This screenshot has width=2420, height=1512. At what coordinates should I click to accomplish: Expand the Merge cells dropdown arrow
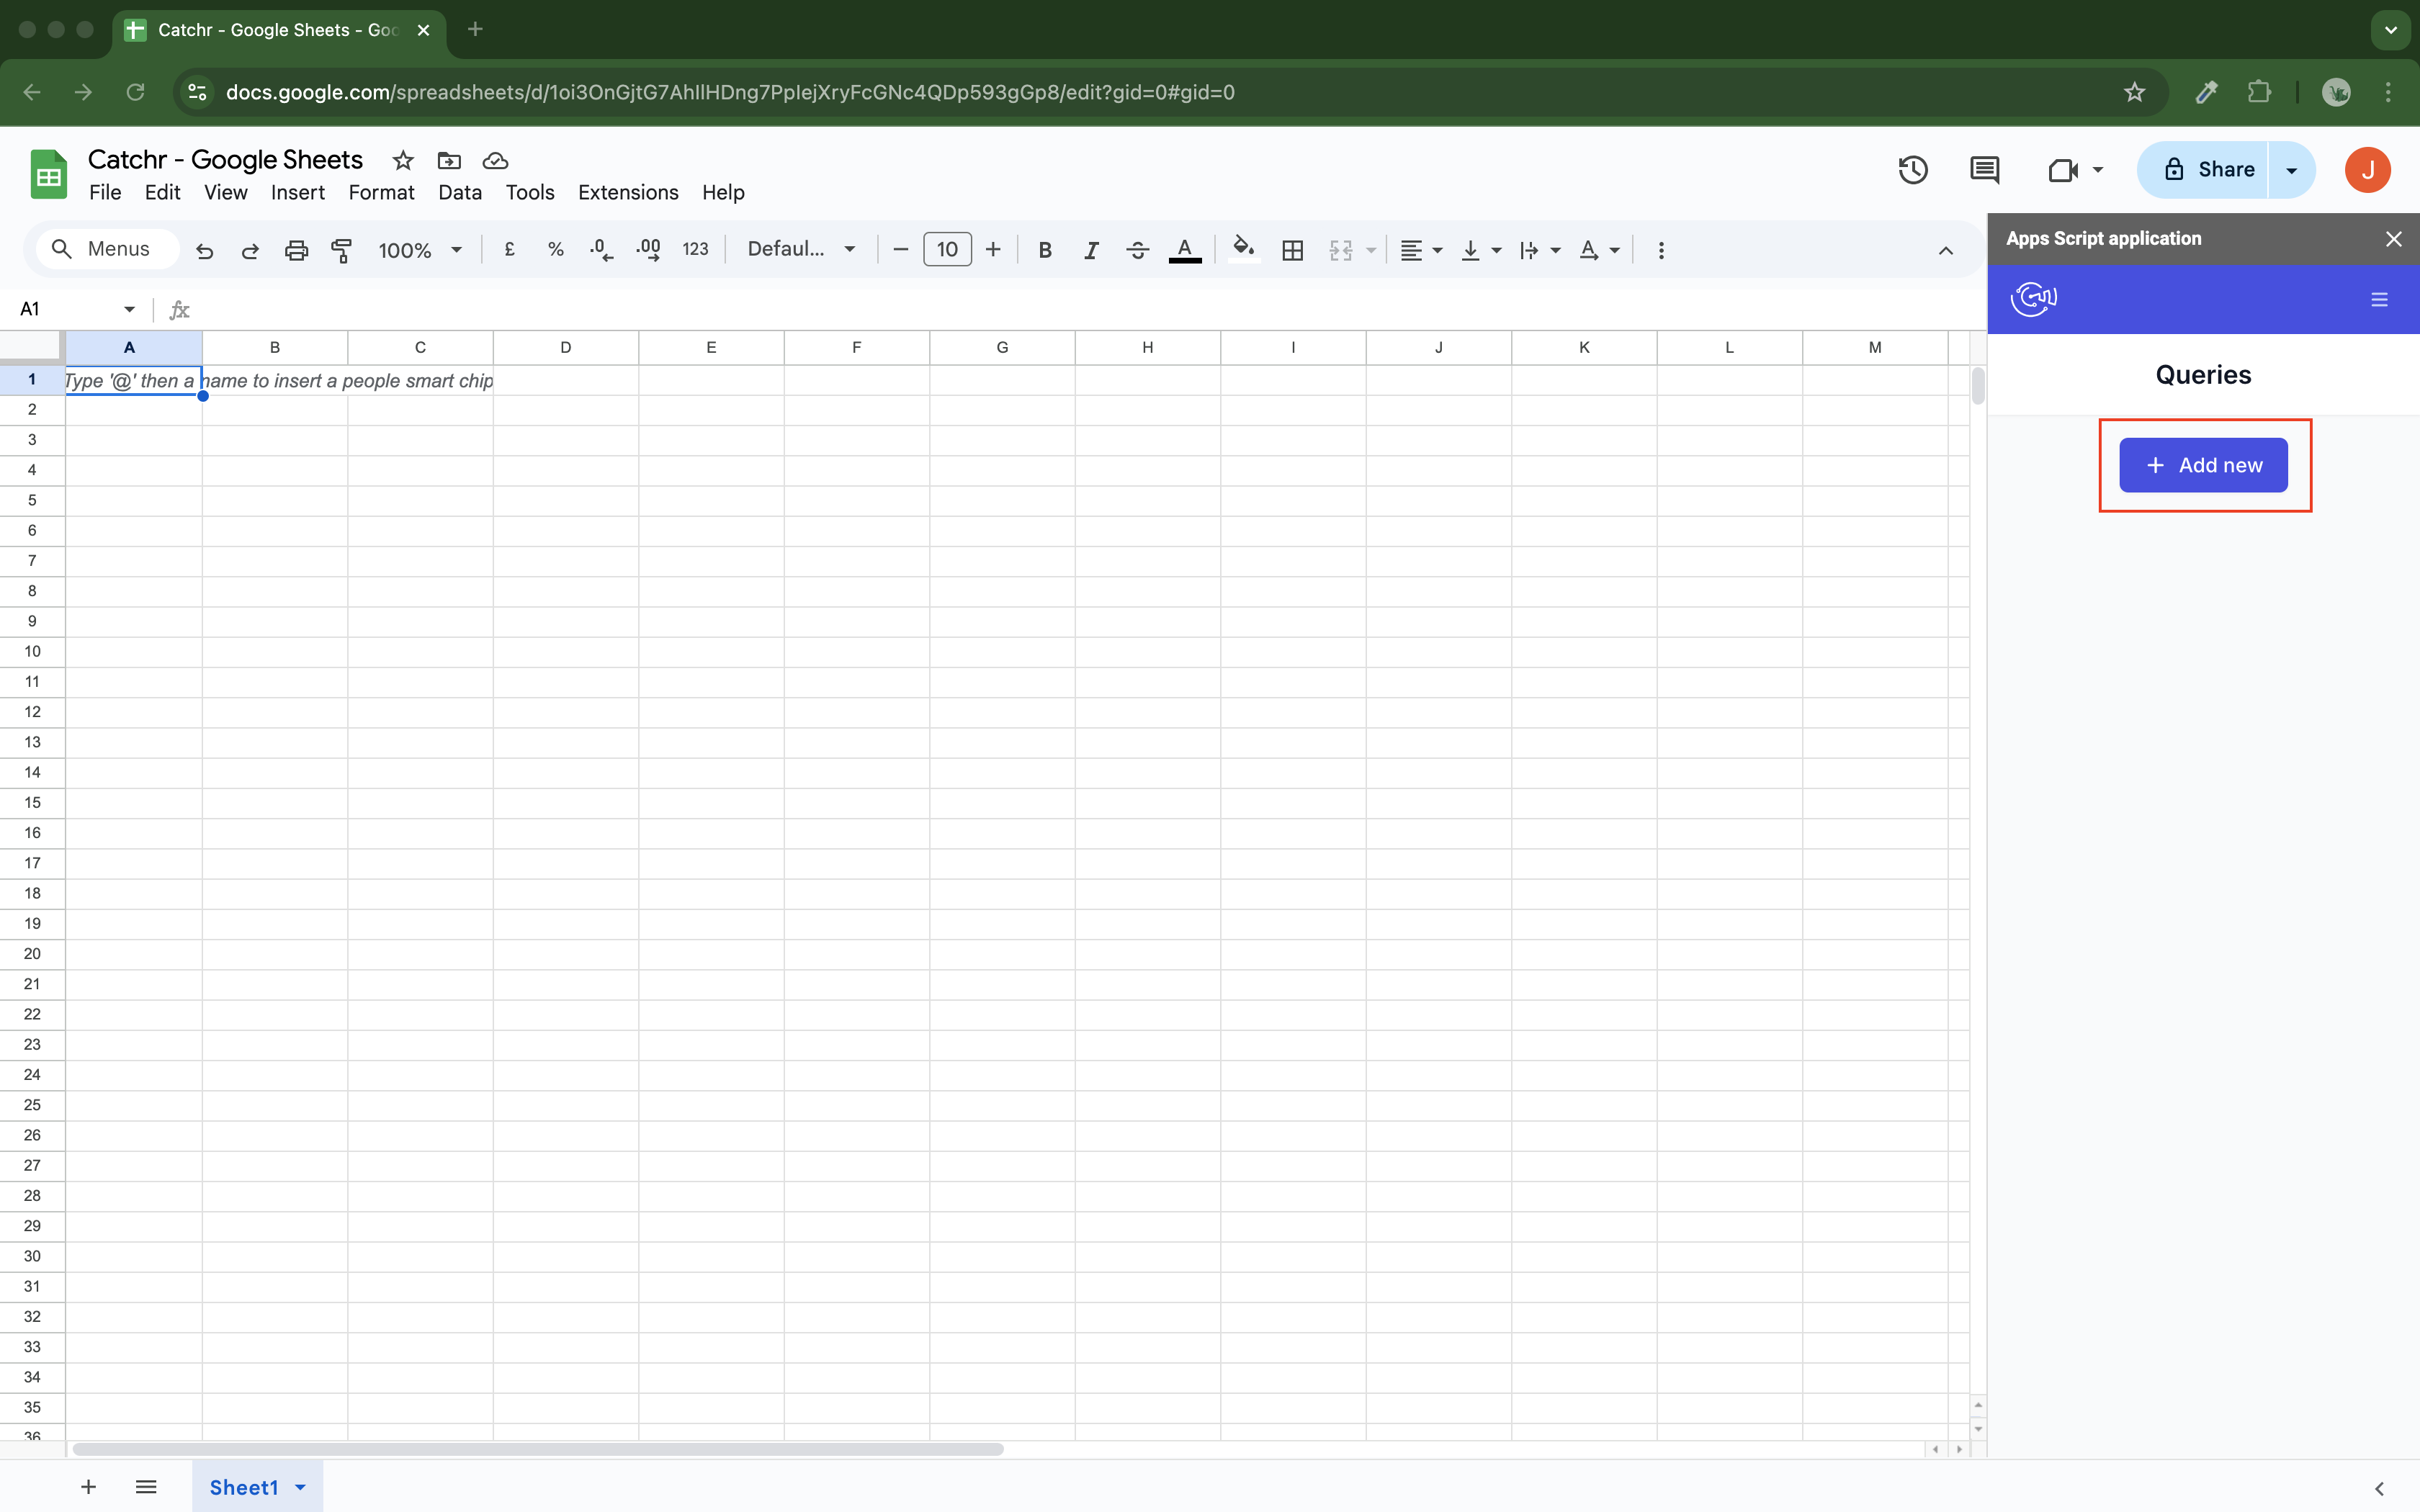point(1372,250)
